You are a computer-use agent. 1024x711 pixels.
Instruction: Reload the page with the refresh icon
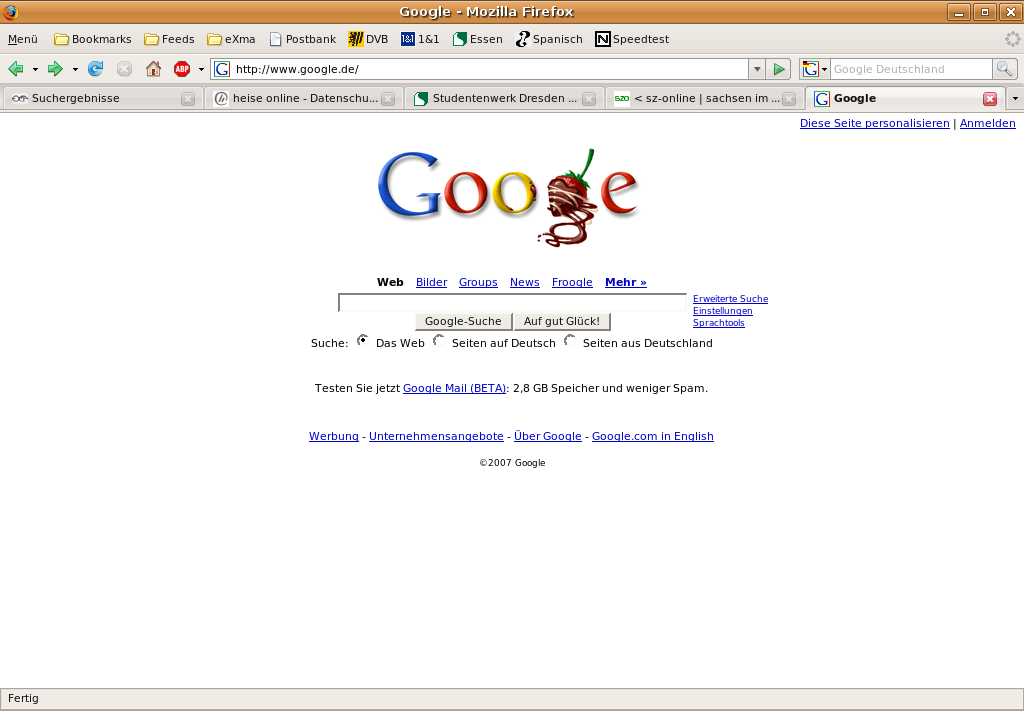pos(95,69)
